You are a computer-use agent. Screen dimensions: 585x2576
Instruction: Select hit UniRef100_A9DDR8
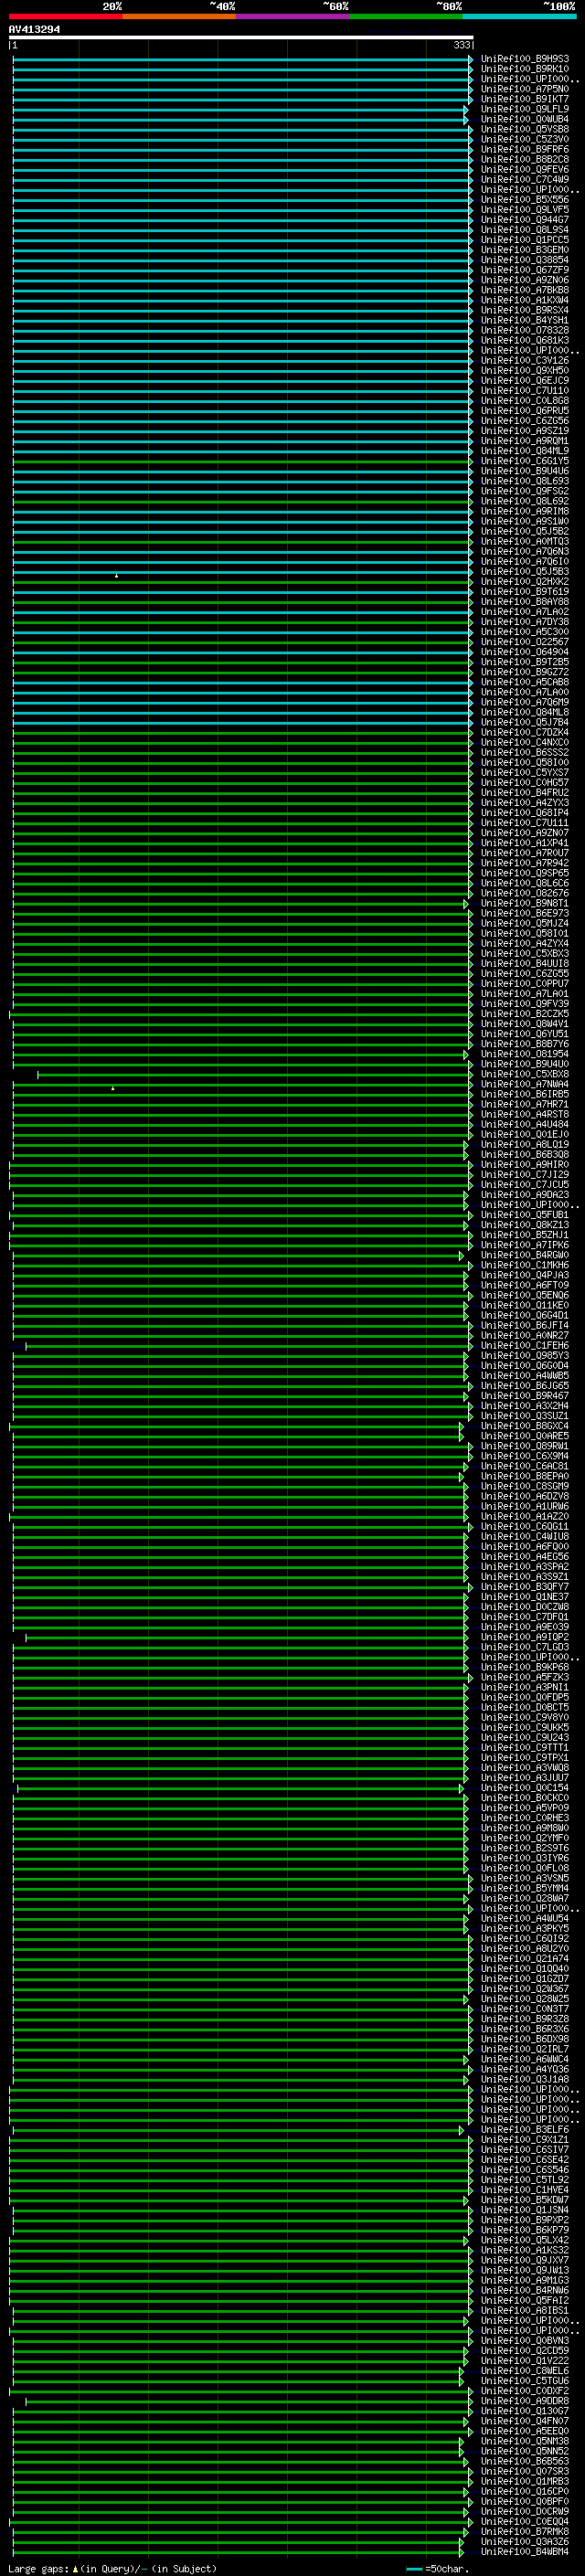click(x=525, y=2401)
